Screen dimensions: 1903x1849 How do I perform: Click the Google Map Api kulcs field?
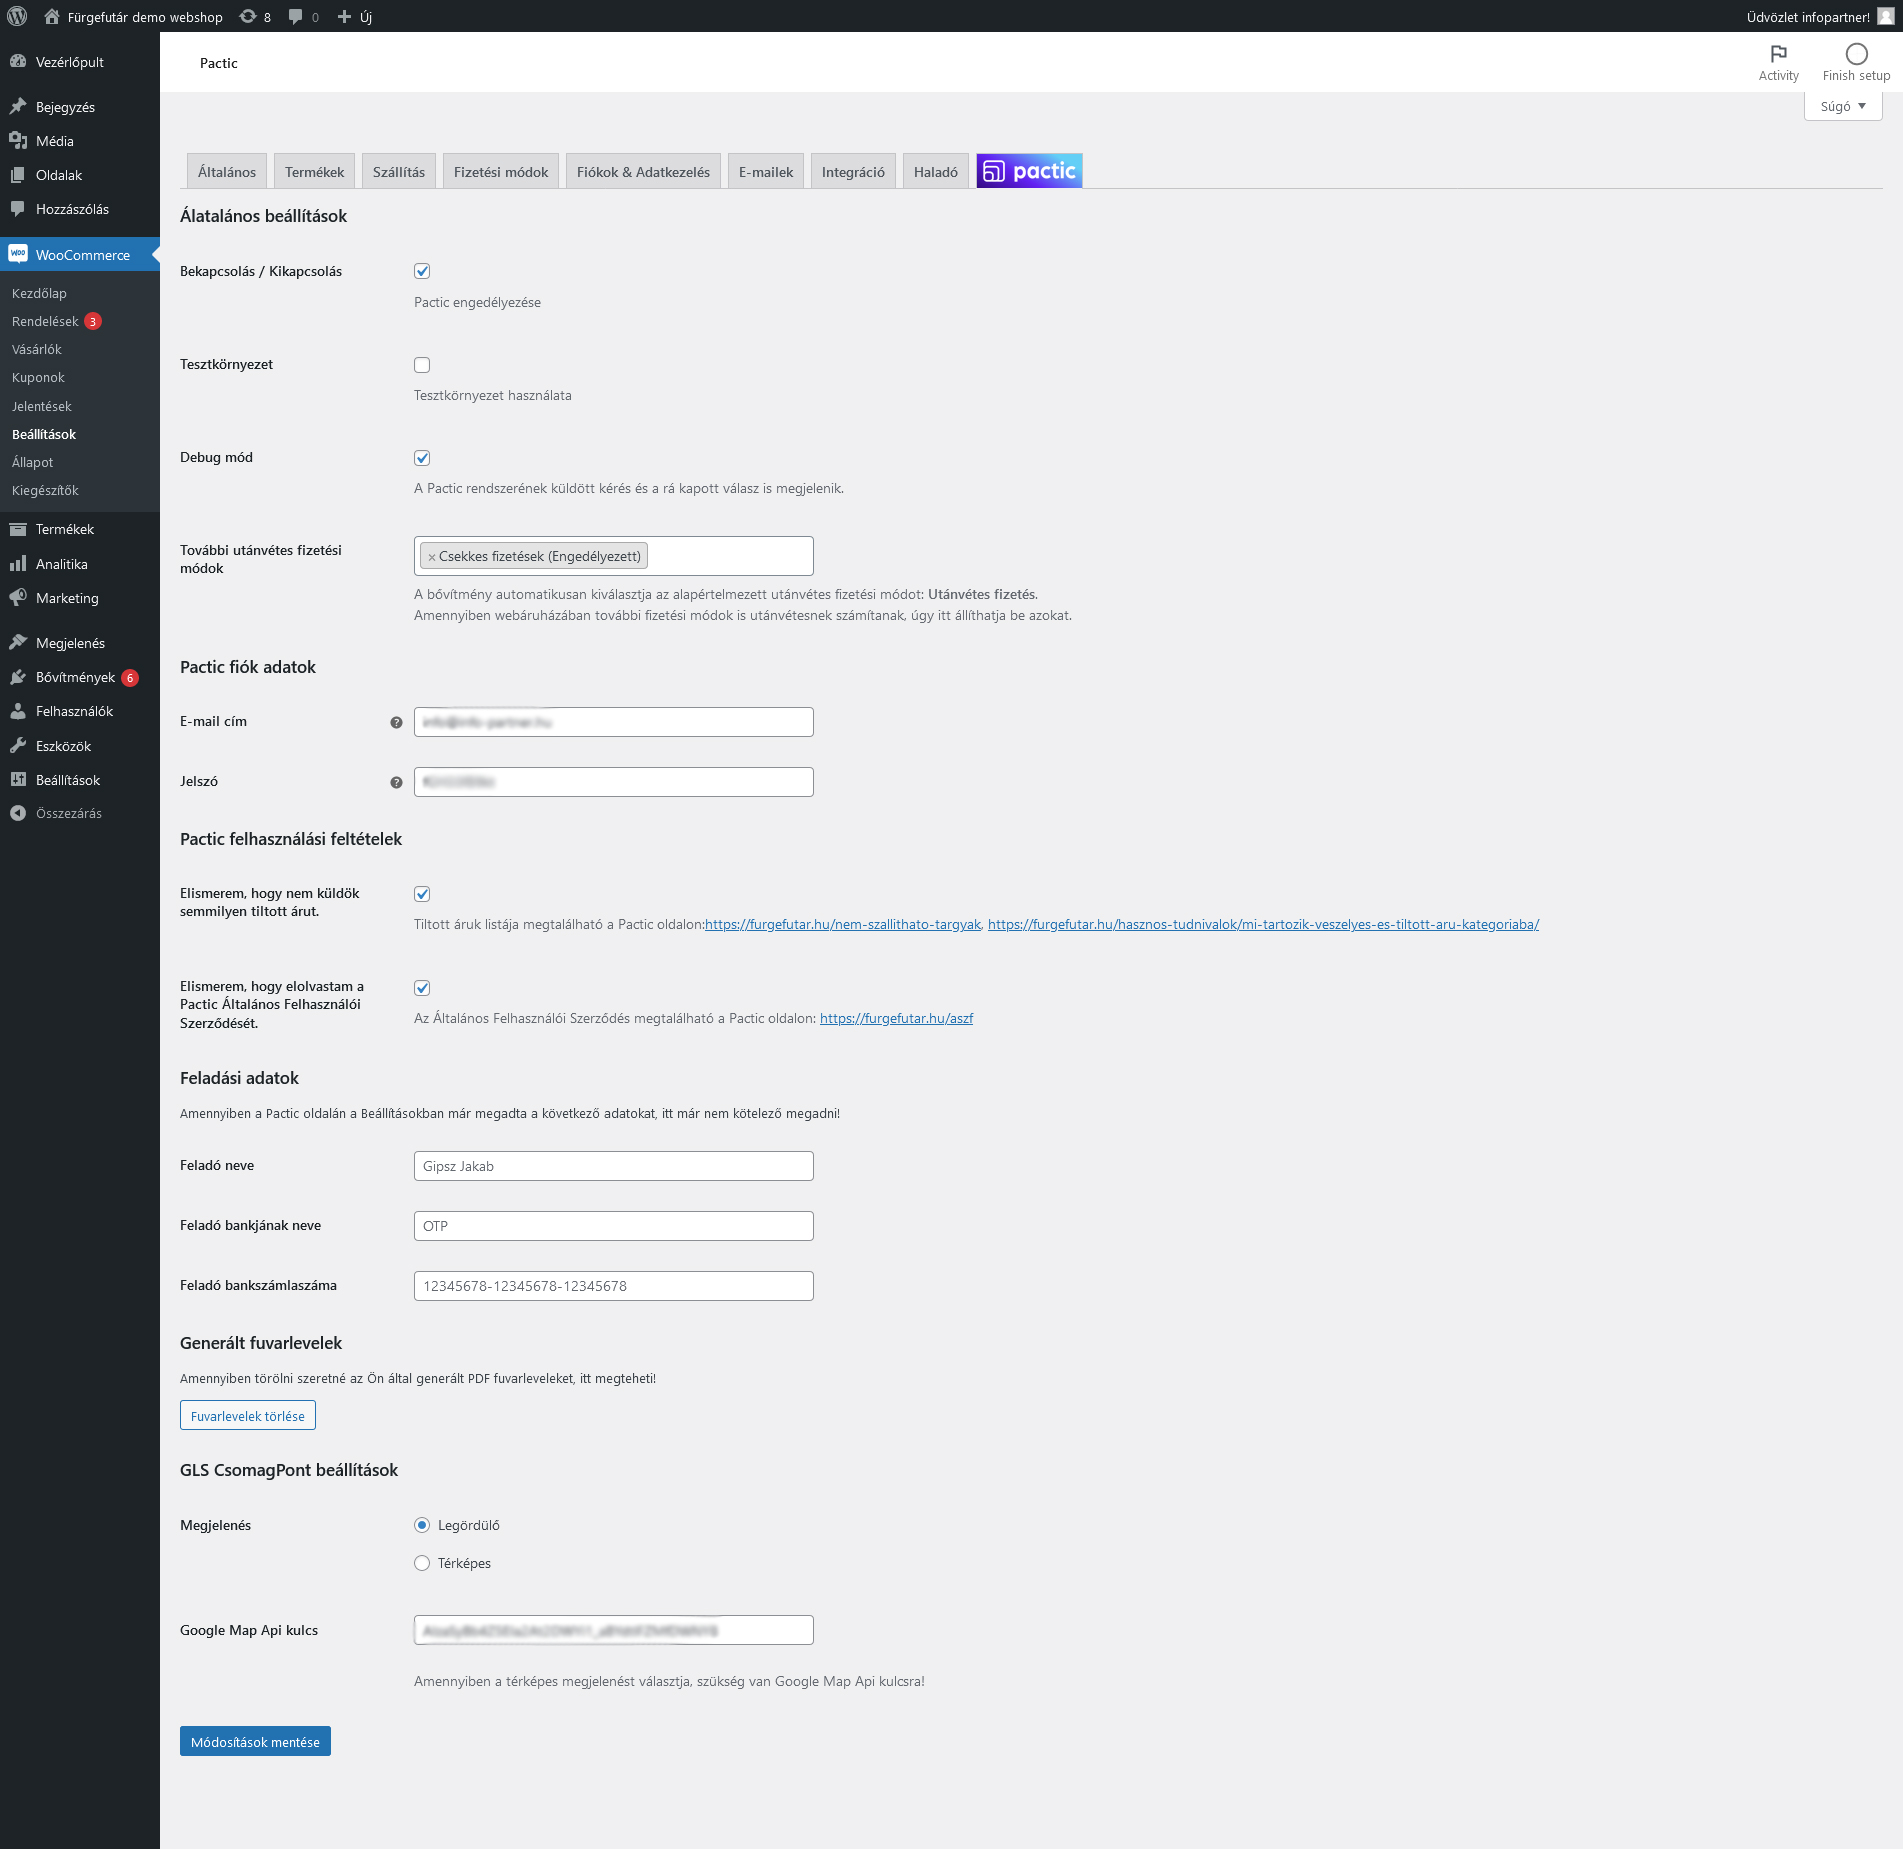click(x=613, y=1630)
